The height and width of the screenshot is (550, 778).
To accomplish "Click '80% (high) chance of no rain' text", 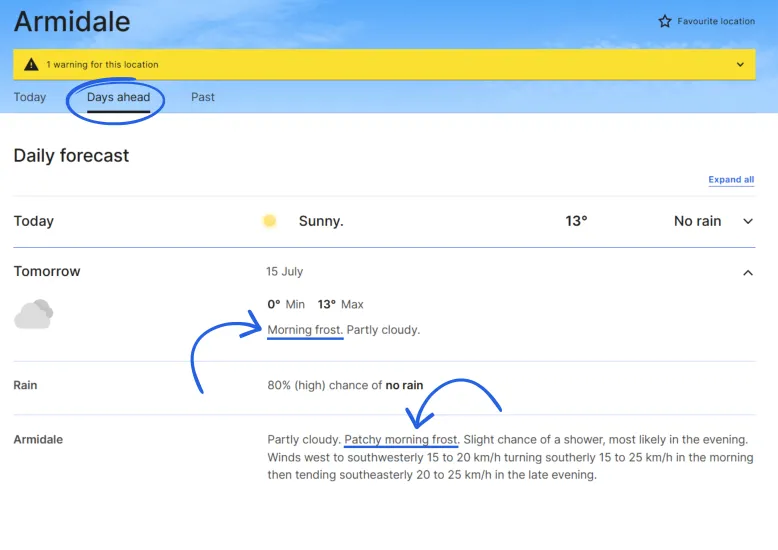I will (x=345, y=385).
